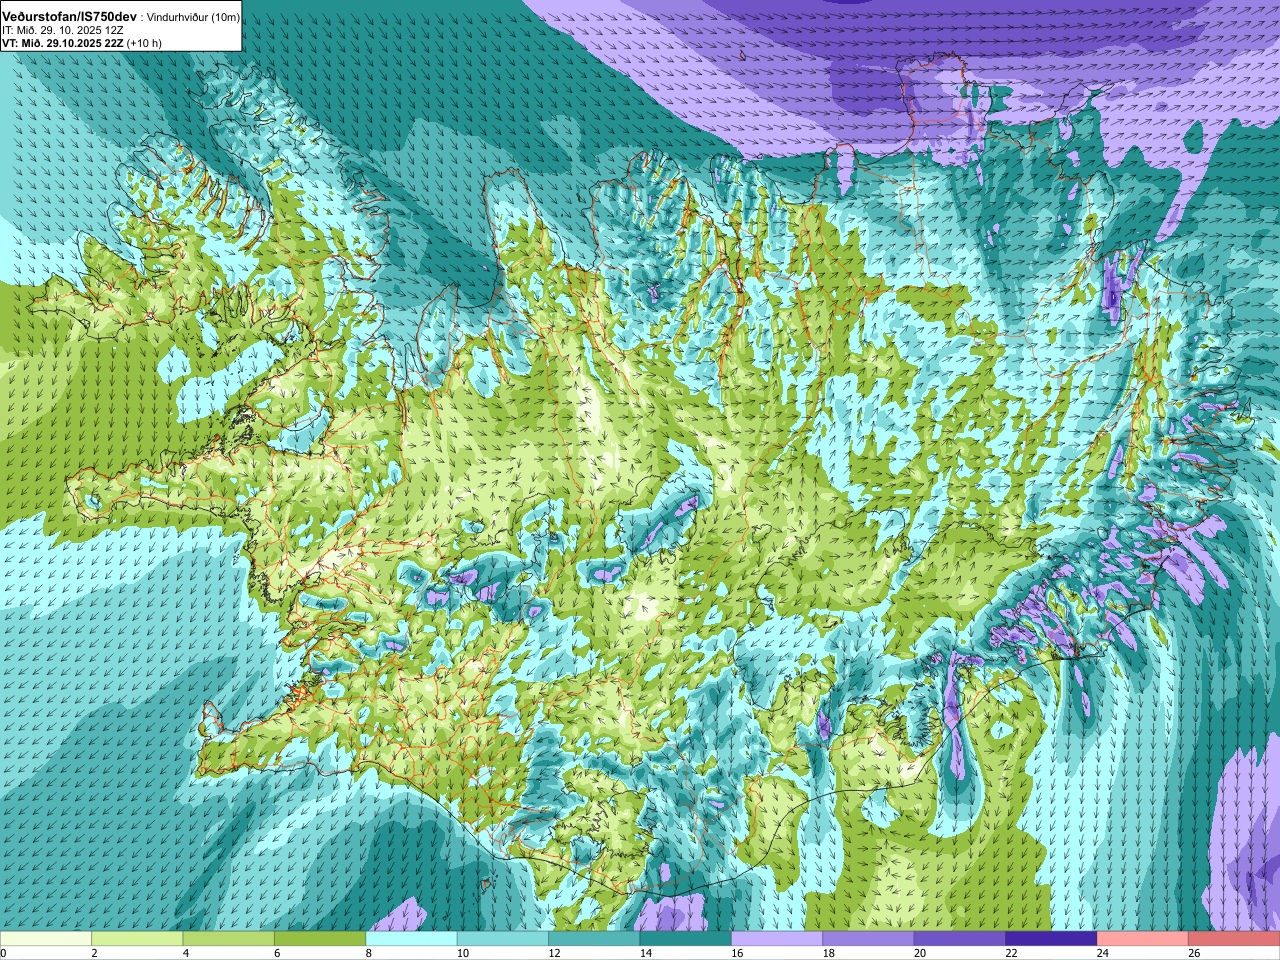
Task: Click the pink 24–26 legend swatch
Action: click(x=1143, y=939)
